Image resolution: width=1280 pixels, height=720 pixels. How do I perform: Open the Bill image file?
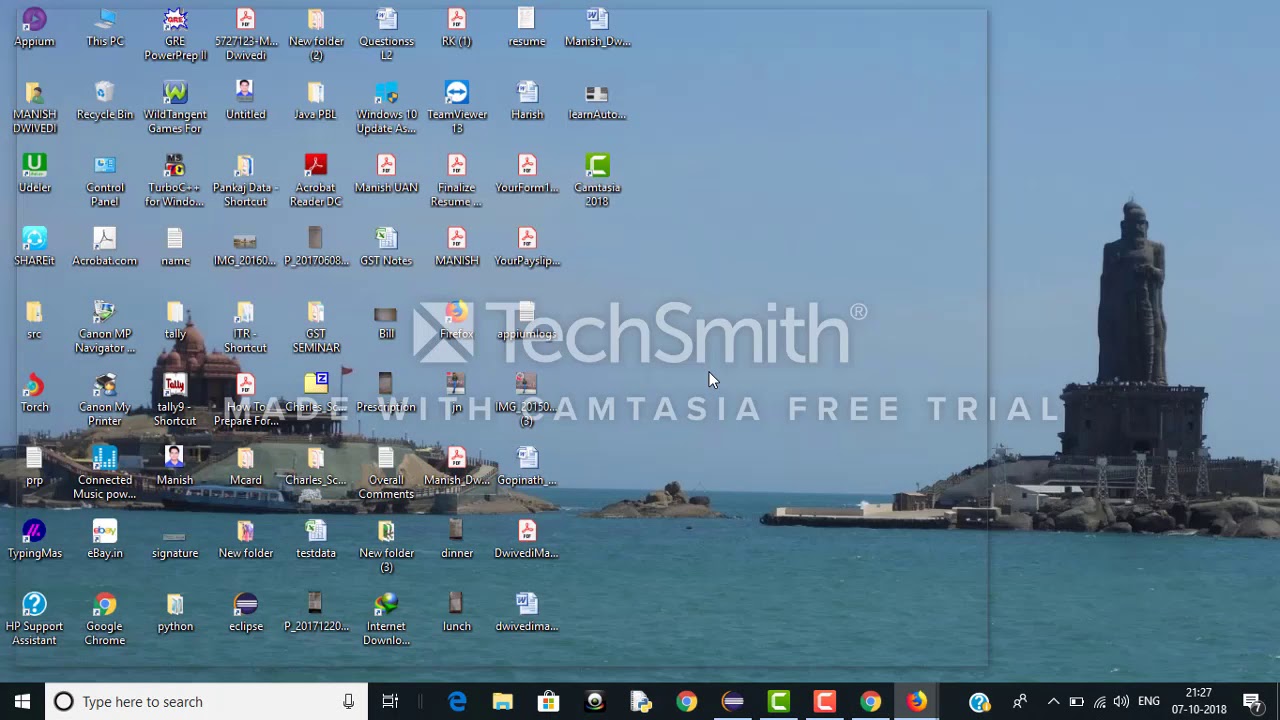click(x=386, y=320)
